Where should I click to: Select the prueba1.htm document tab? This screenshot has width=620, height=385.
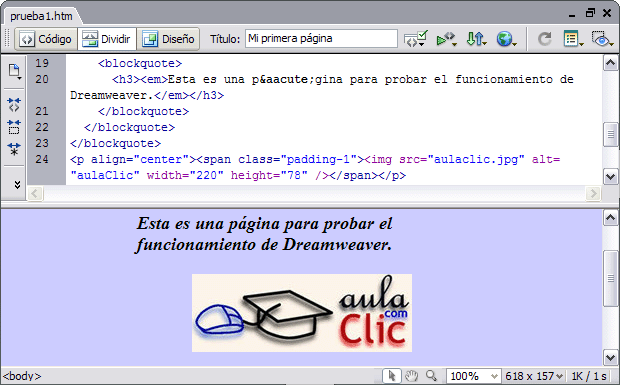[42, 16]
